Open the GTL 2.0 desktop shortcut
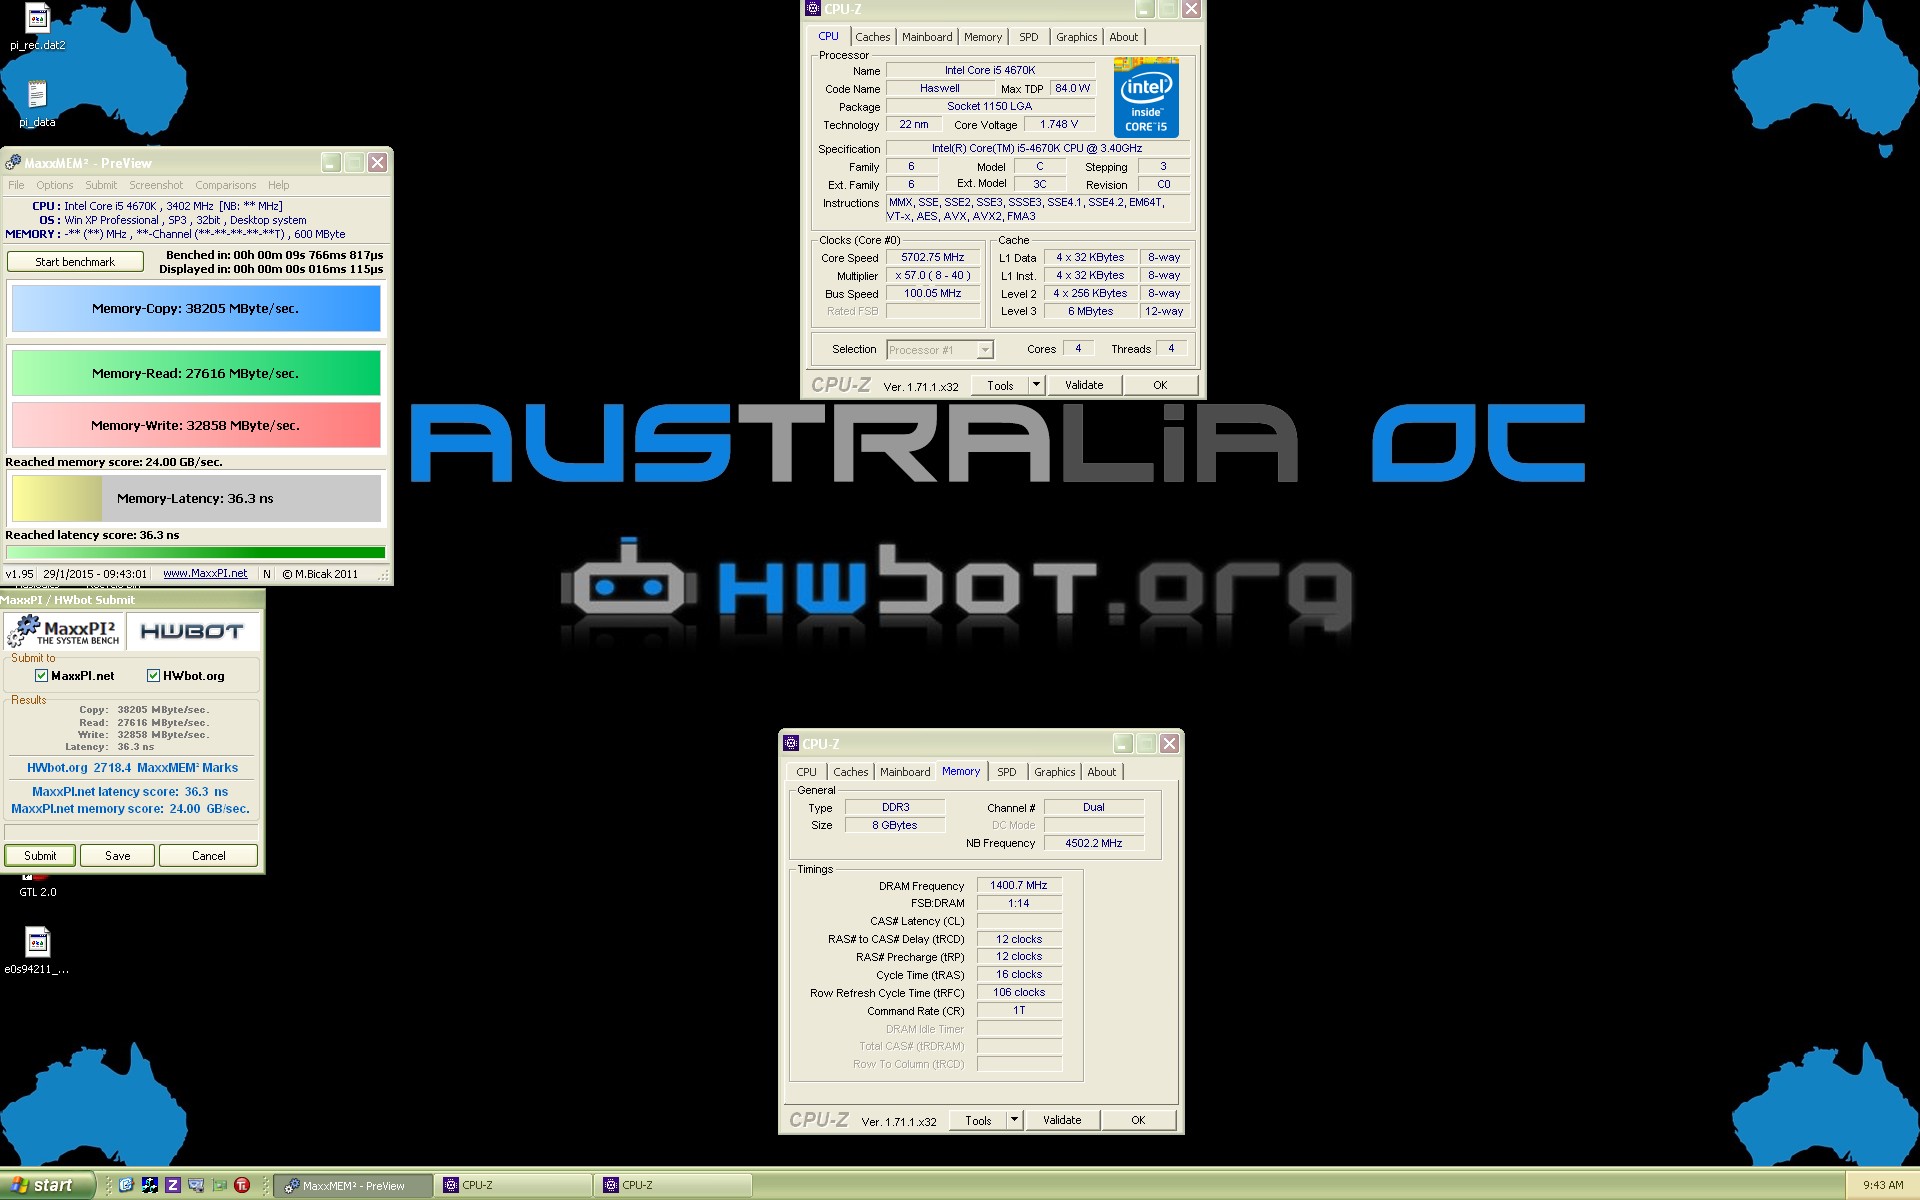 pyautogui.click(x=37, y=886)
